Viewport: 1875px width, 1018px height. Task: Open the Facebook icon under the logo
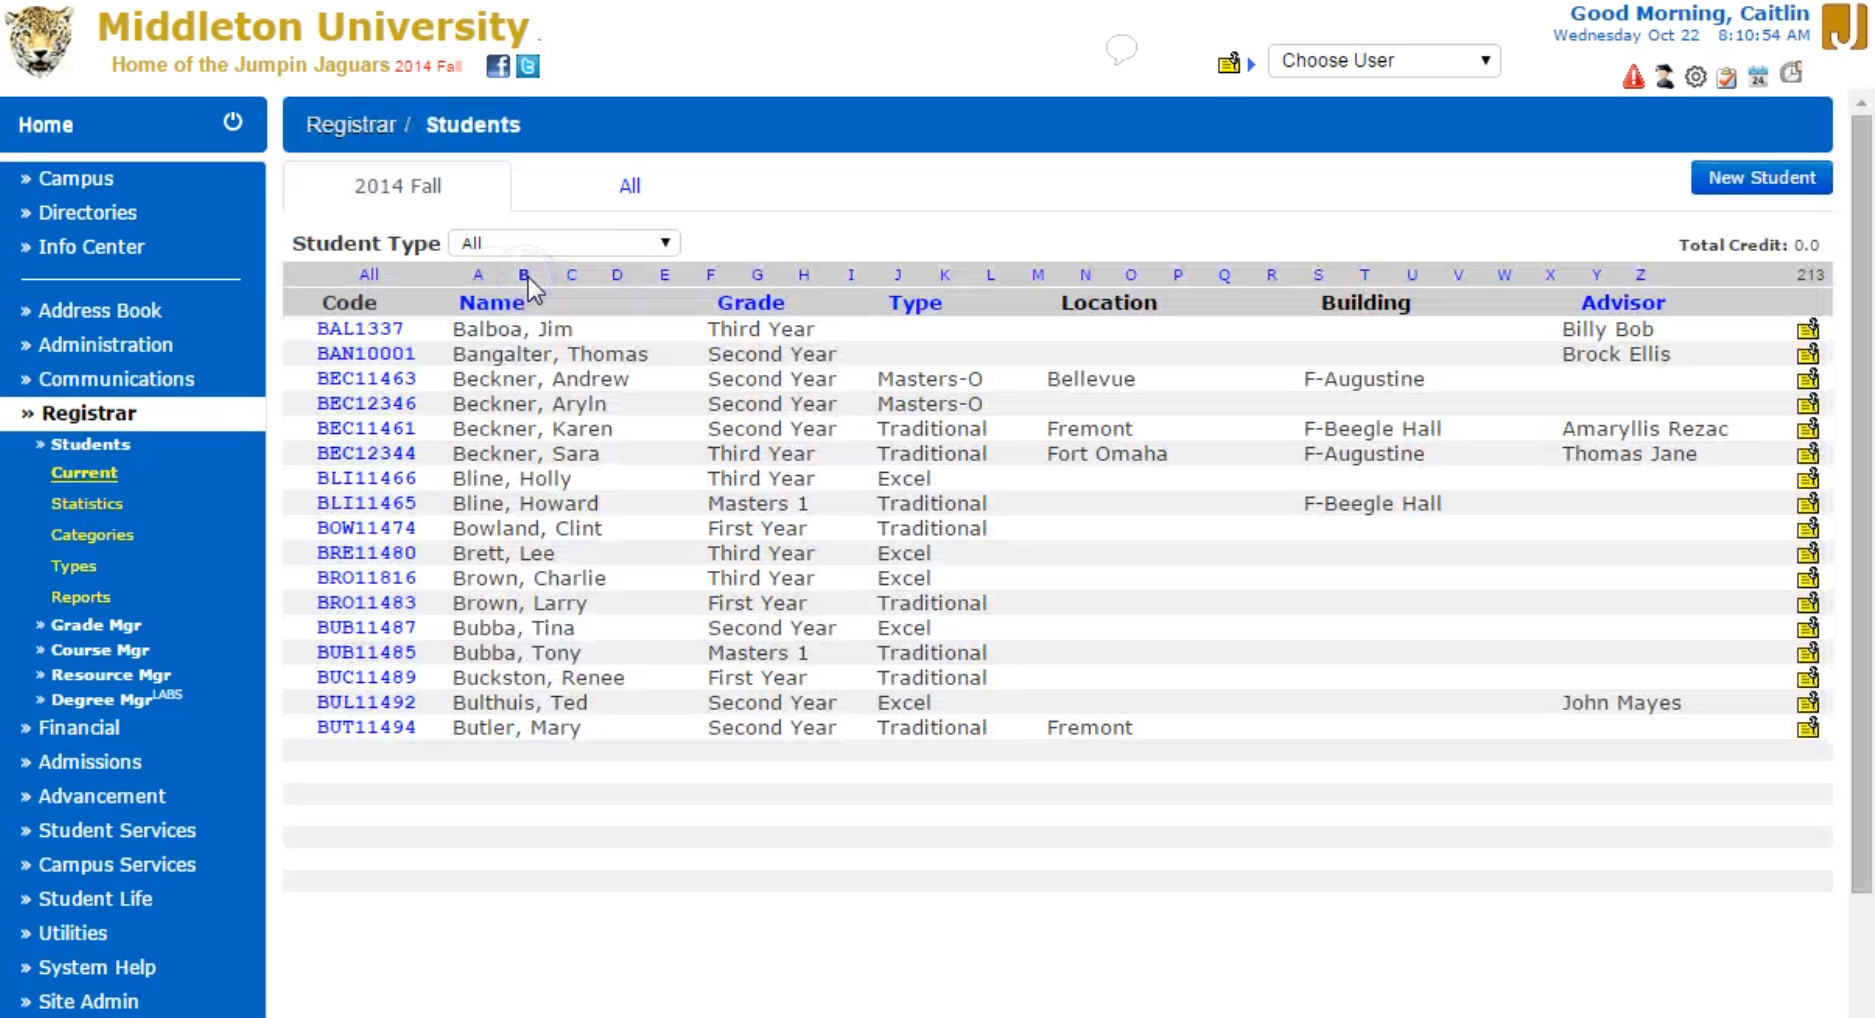pos(497,66)
